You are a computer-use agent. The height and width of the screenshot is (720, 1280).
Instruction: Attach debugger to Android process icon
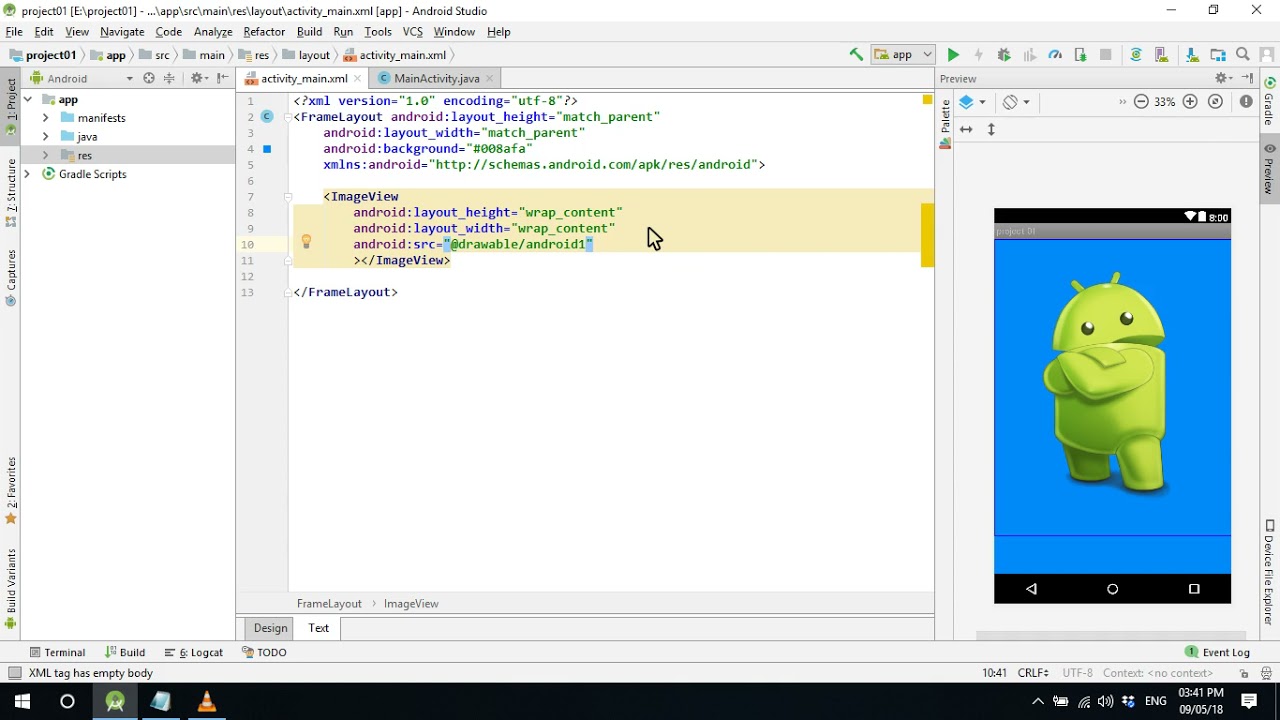[x=1080, y=55]
